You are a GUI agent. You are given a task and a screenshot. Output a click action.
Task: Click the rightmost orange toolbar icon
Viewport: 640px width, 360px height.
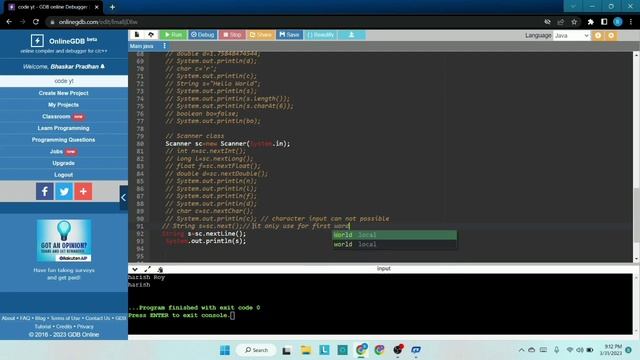coord(611,36)
